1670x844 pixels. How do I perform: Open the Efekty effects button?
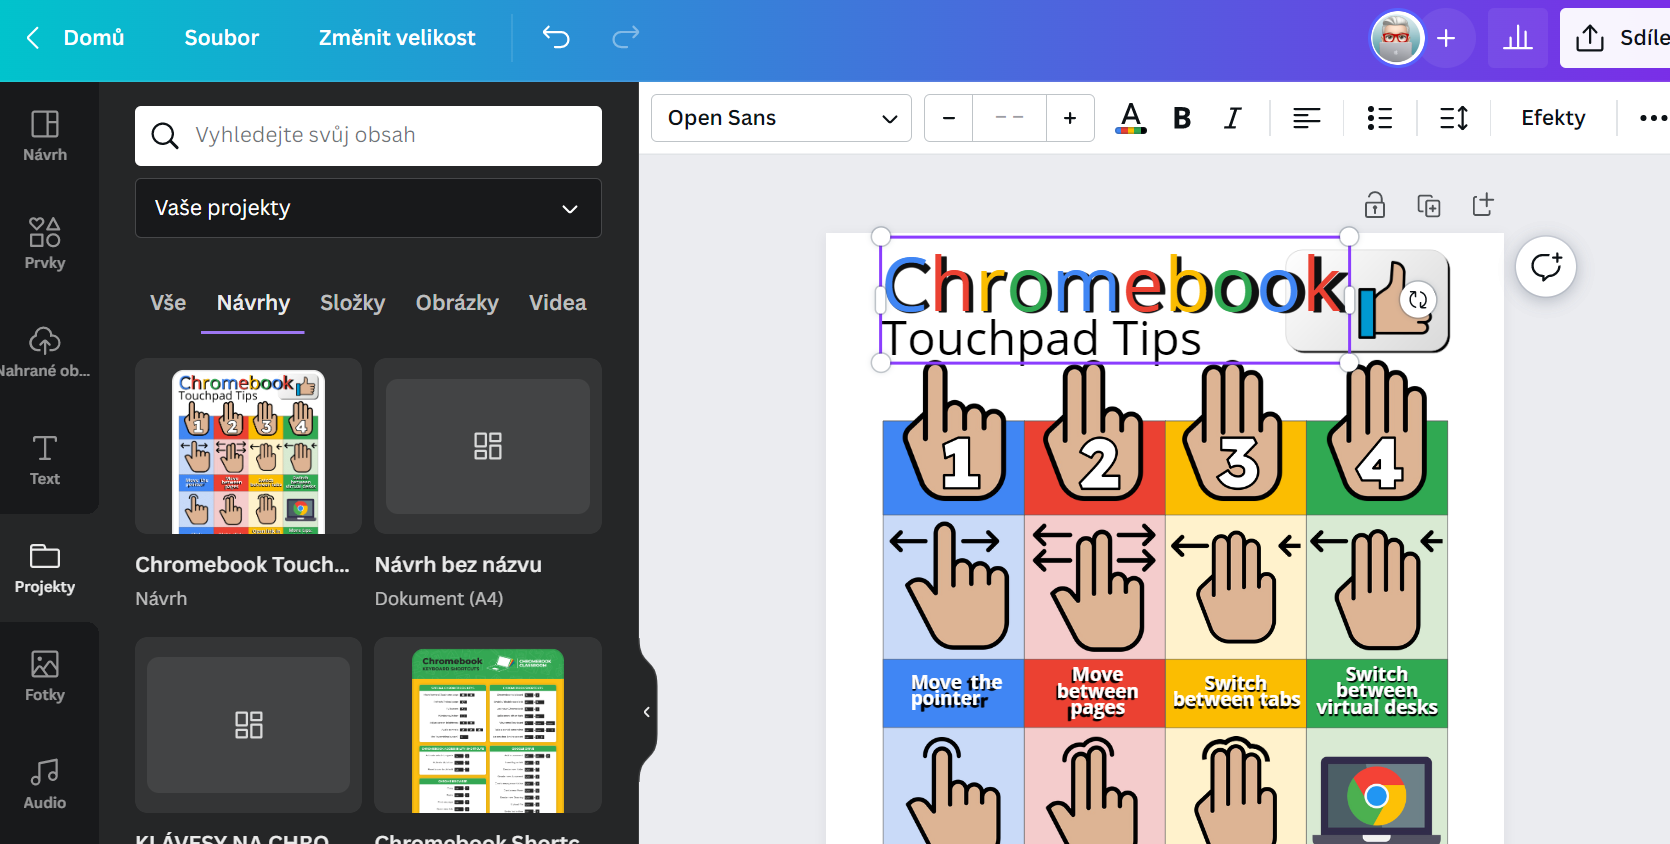click(1553, 118)
